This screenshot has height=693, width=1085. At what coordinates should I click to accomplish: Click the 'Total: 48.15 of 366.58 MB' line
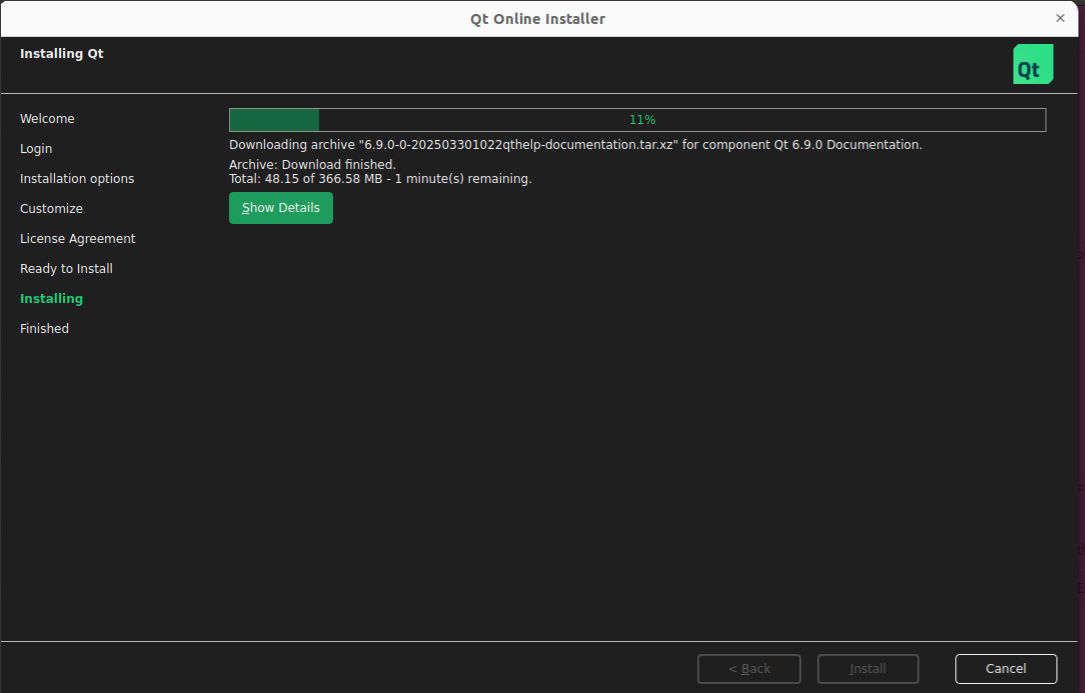point(380,179)
